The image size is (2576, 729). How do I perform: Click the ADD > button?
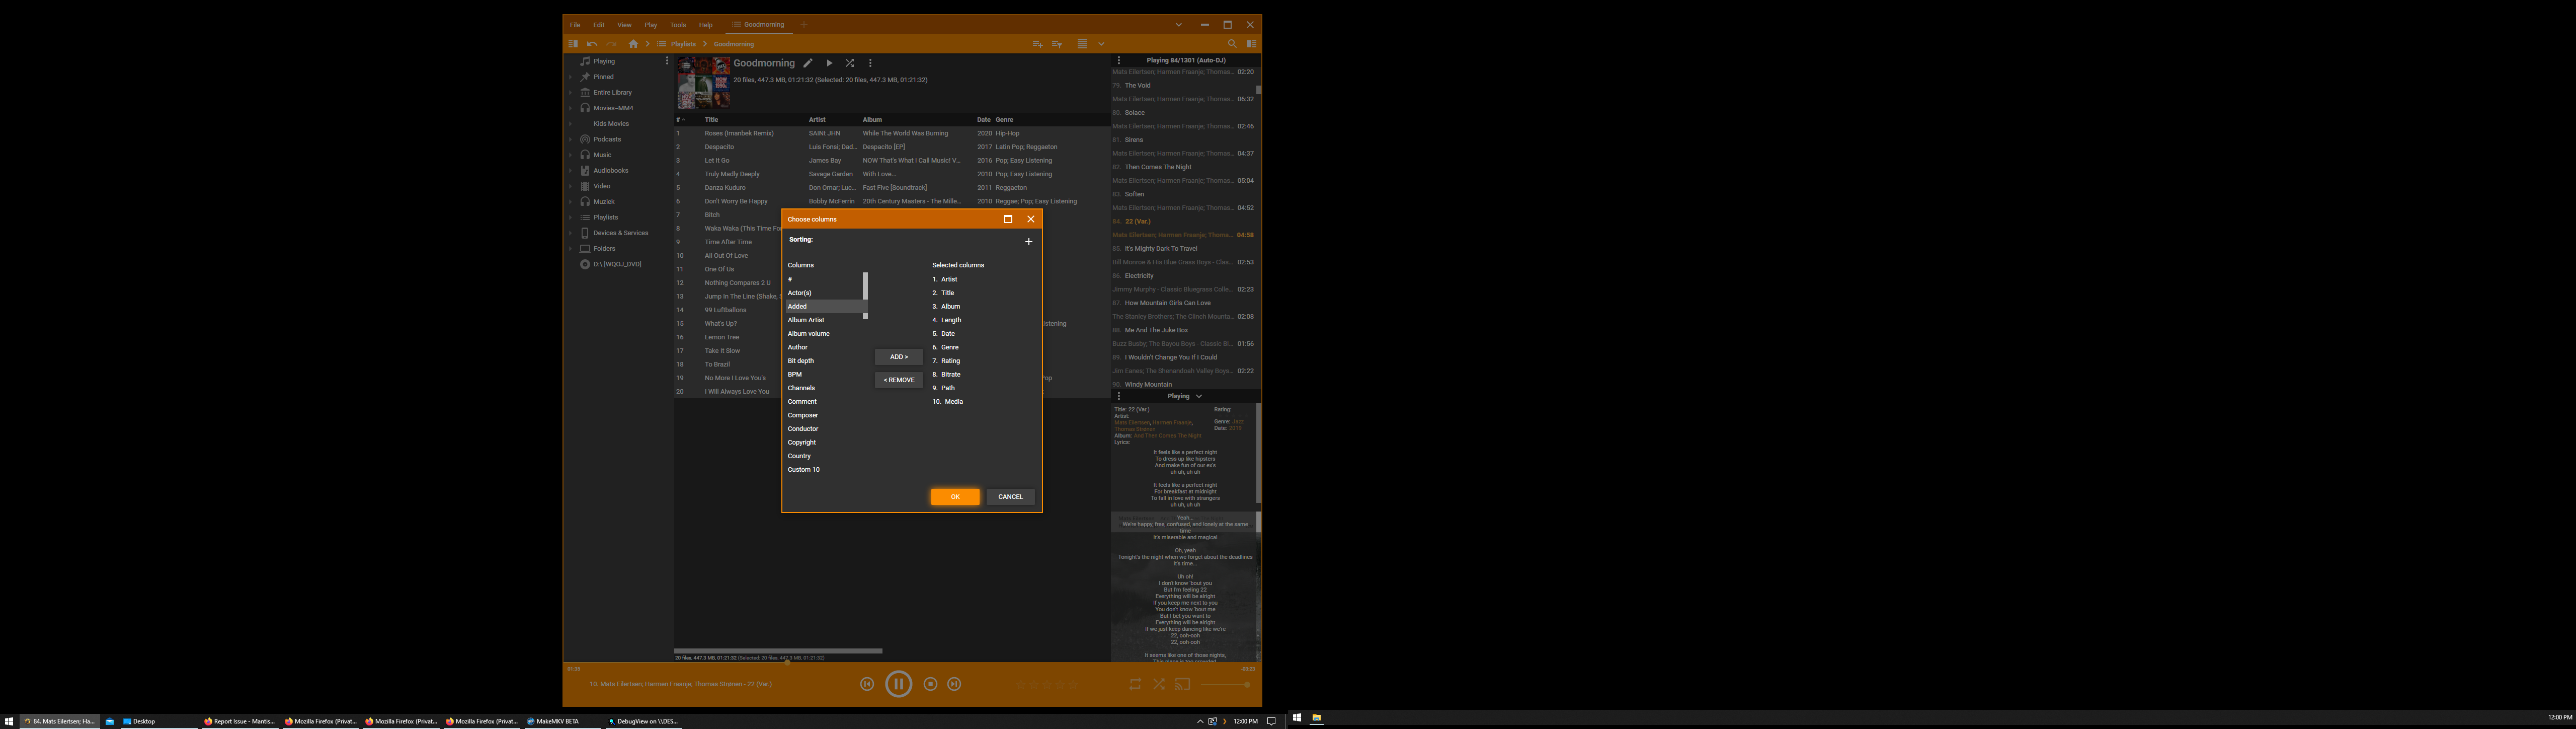898,357
